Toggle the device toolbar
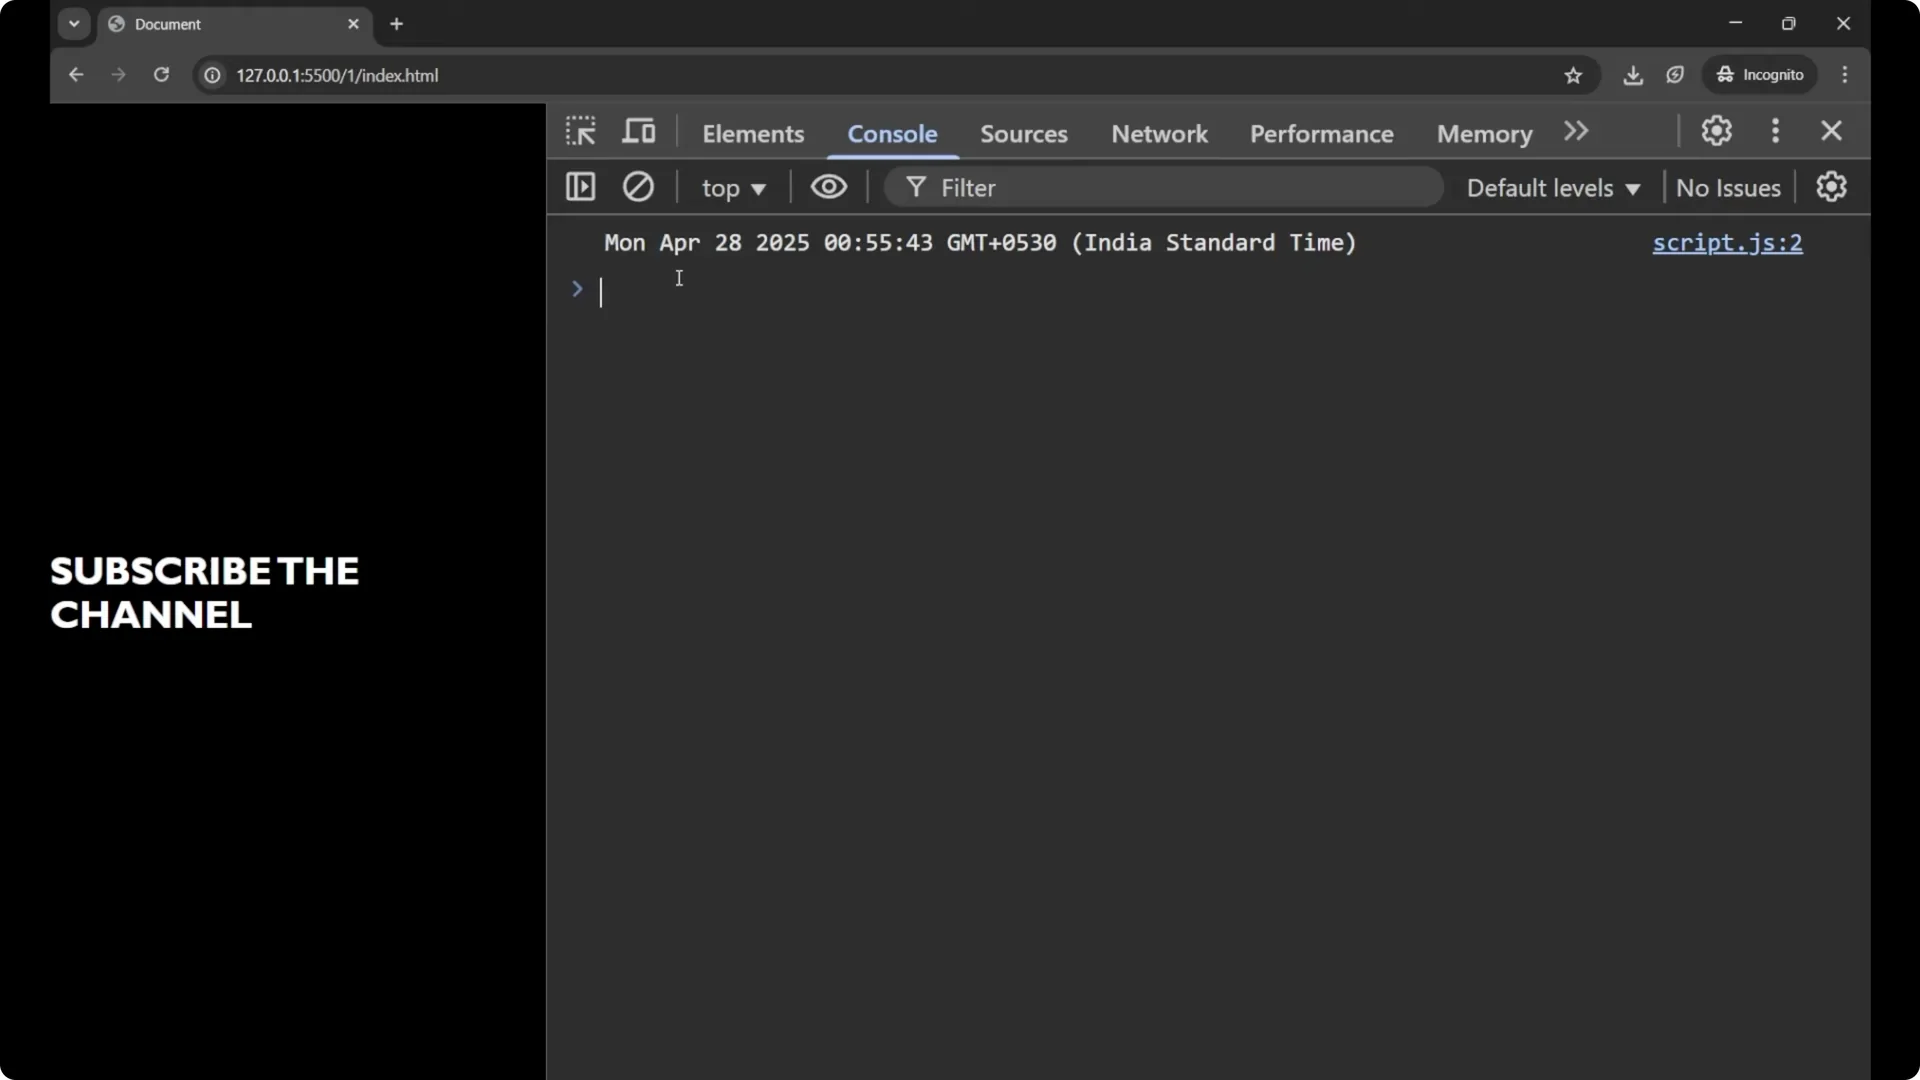1920x1080 pixels. pyautogui.click(x=637, y=131)
